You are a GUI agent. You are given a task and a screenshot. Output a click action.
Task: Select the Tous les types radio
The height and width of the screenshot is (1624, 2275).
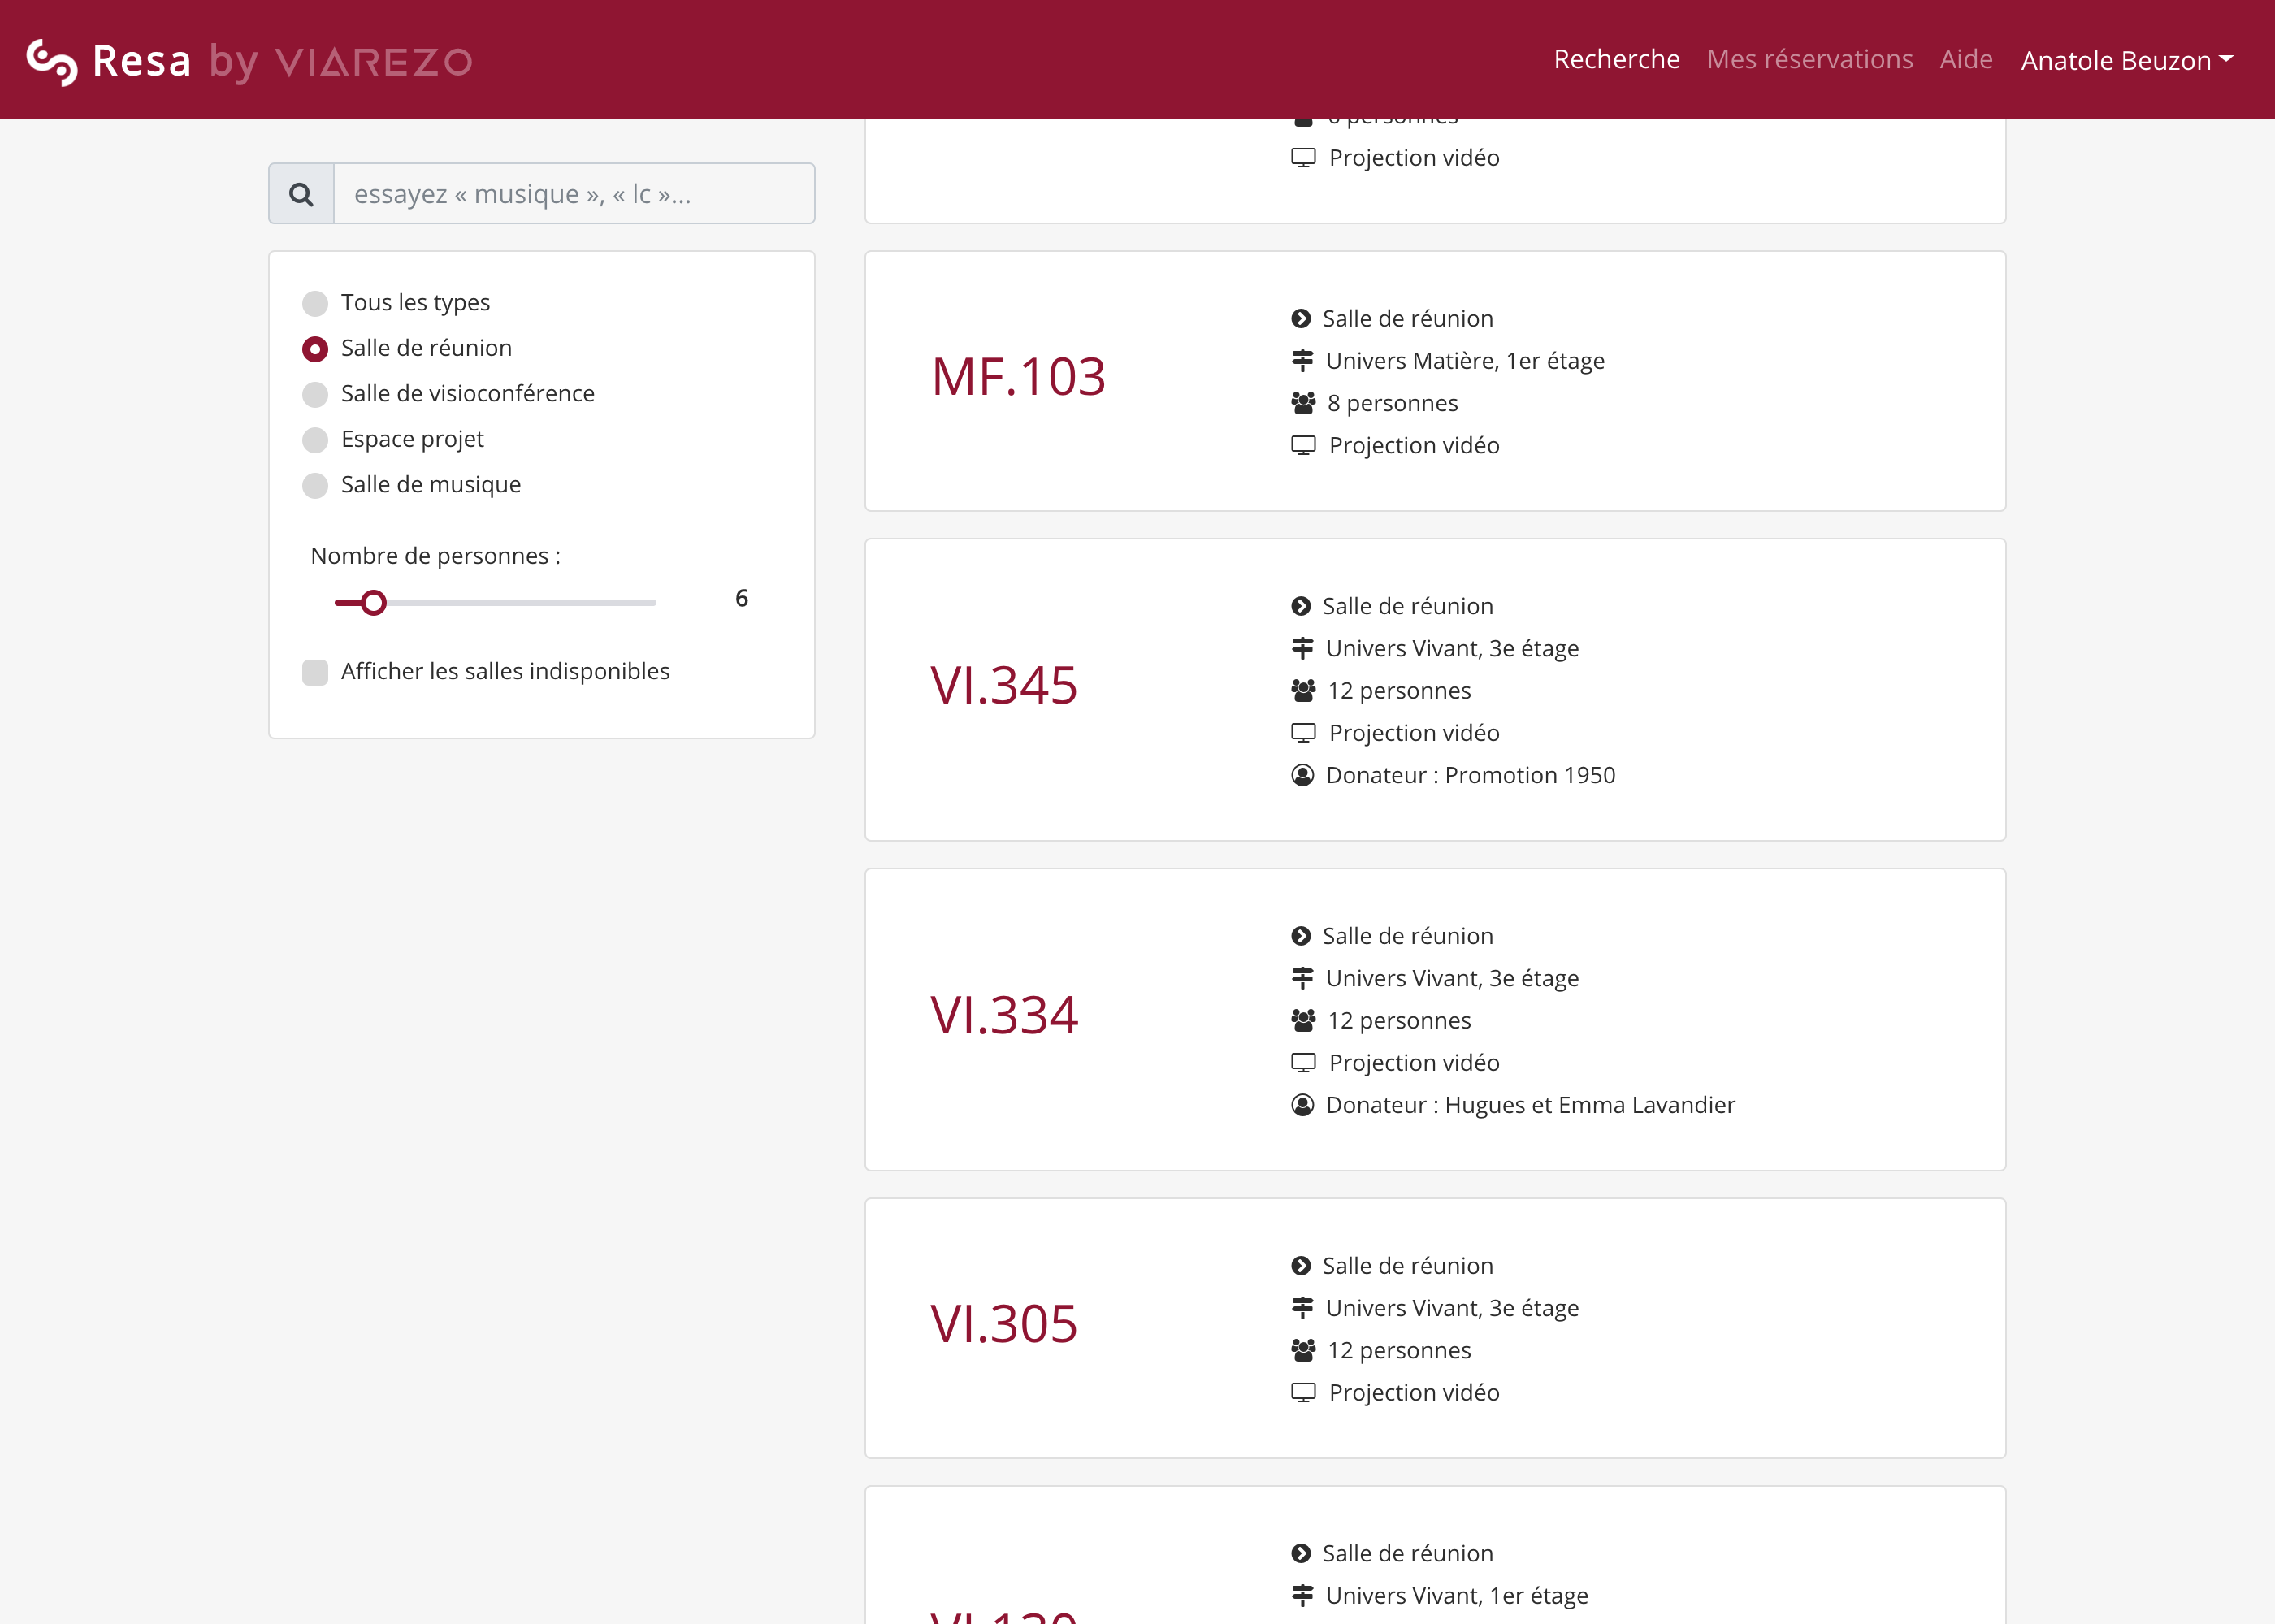(x=315, y=303)
